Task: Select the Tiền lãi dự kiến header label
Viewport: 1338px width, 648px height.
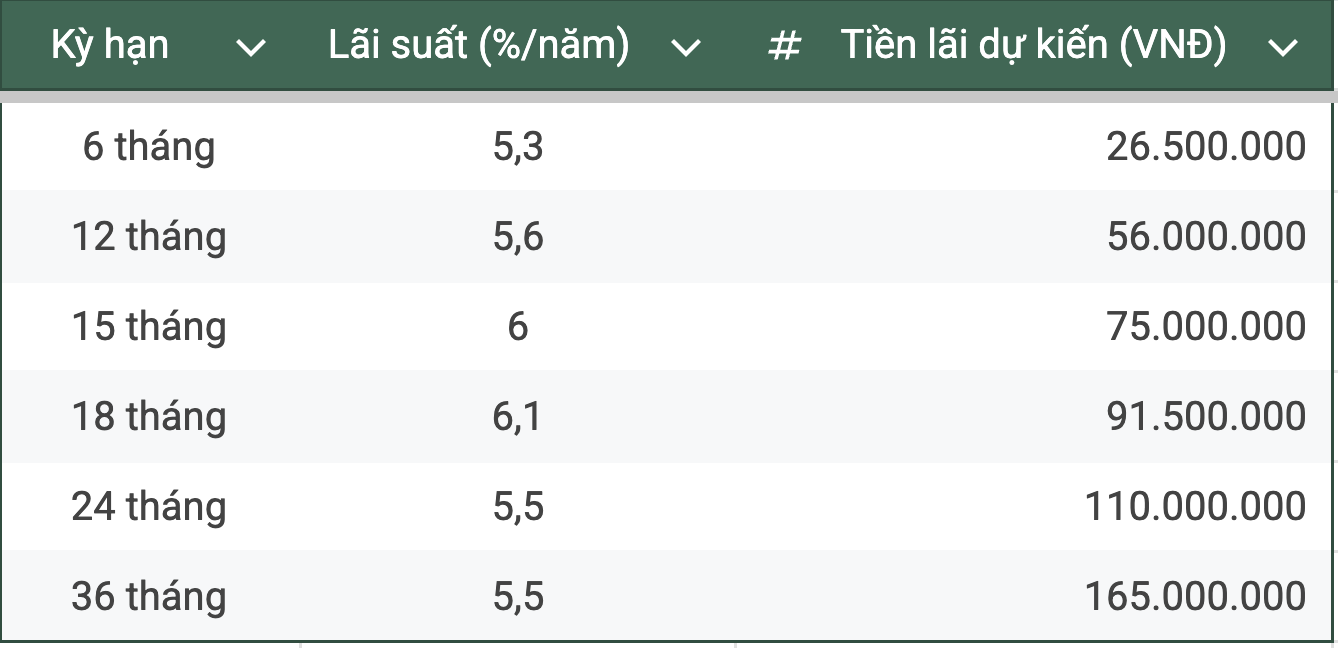Action: tap(1033, 45)
